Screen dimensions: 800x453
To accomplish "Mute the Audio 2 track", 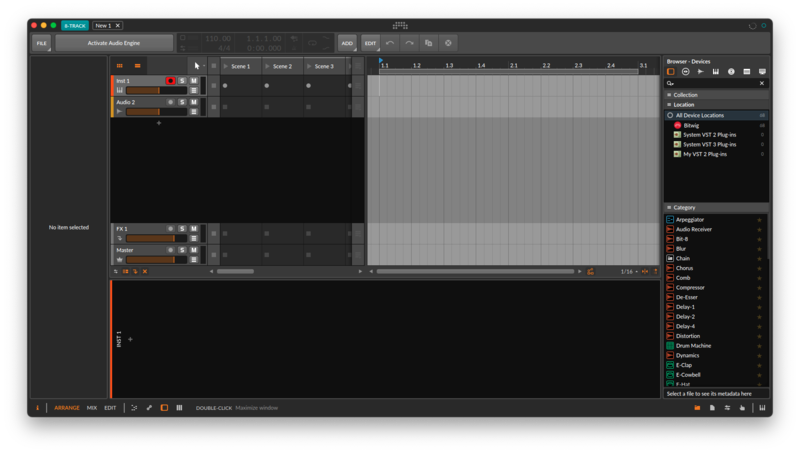I will [194, 102].
